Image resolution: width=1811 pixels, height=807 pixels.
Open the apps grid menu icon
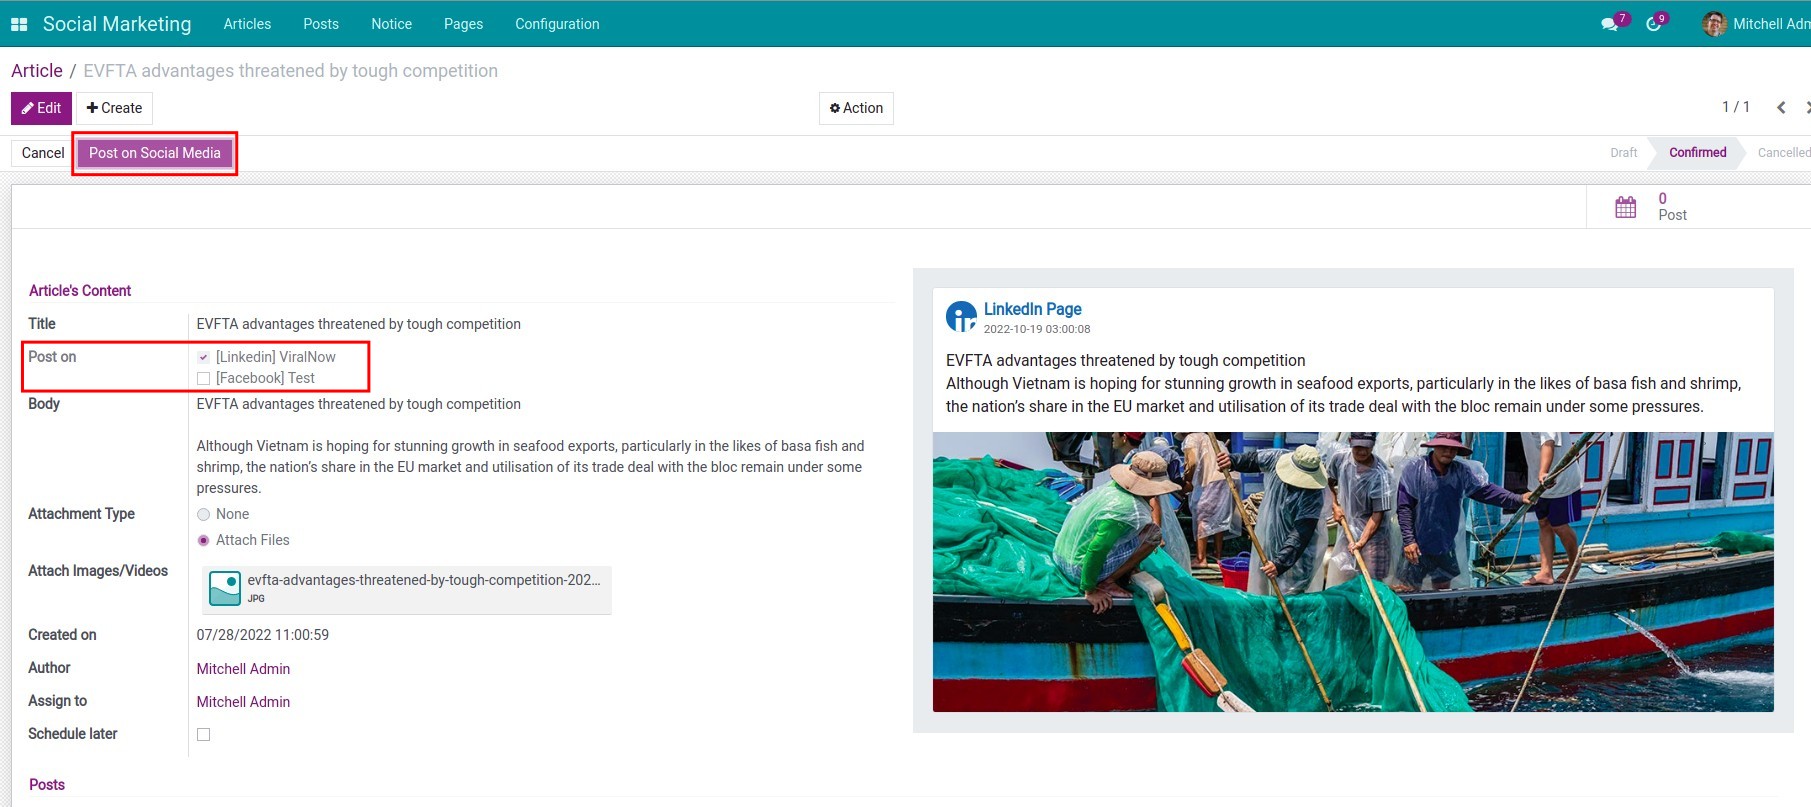pos(19,24)
